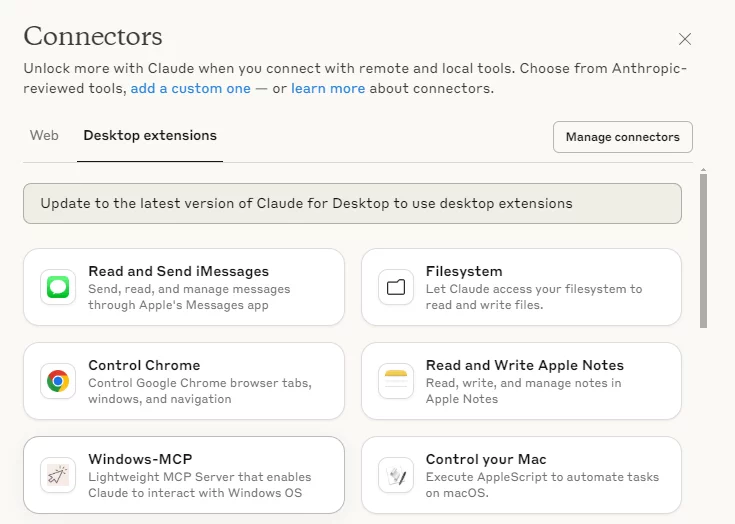Click the green iMessages app icon
Viewport: 735px width, 524px height.
click(x=58, y=287)
